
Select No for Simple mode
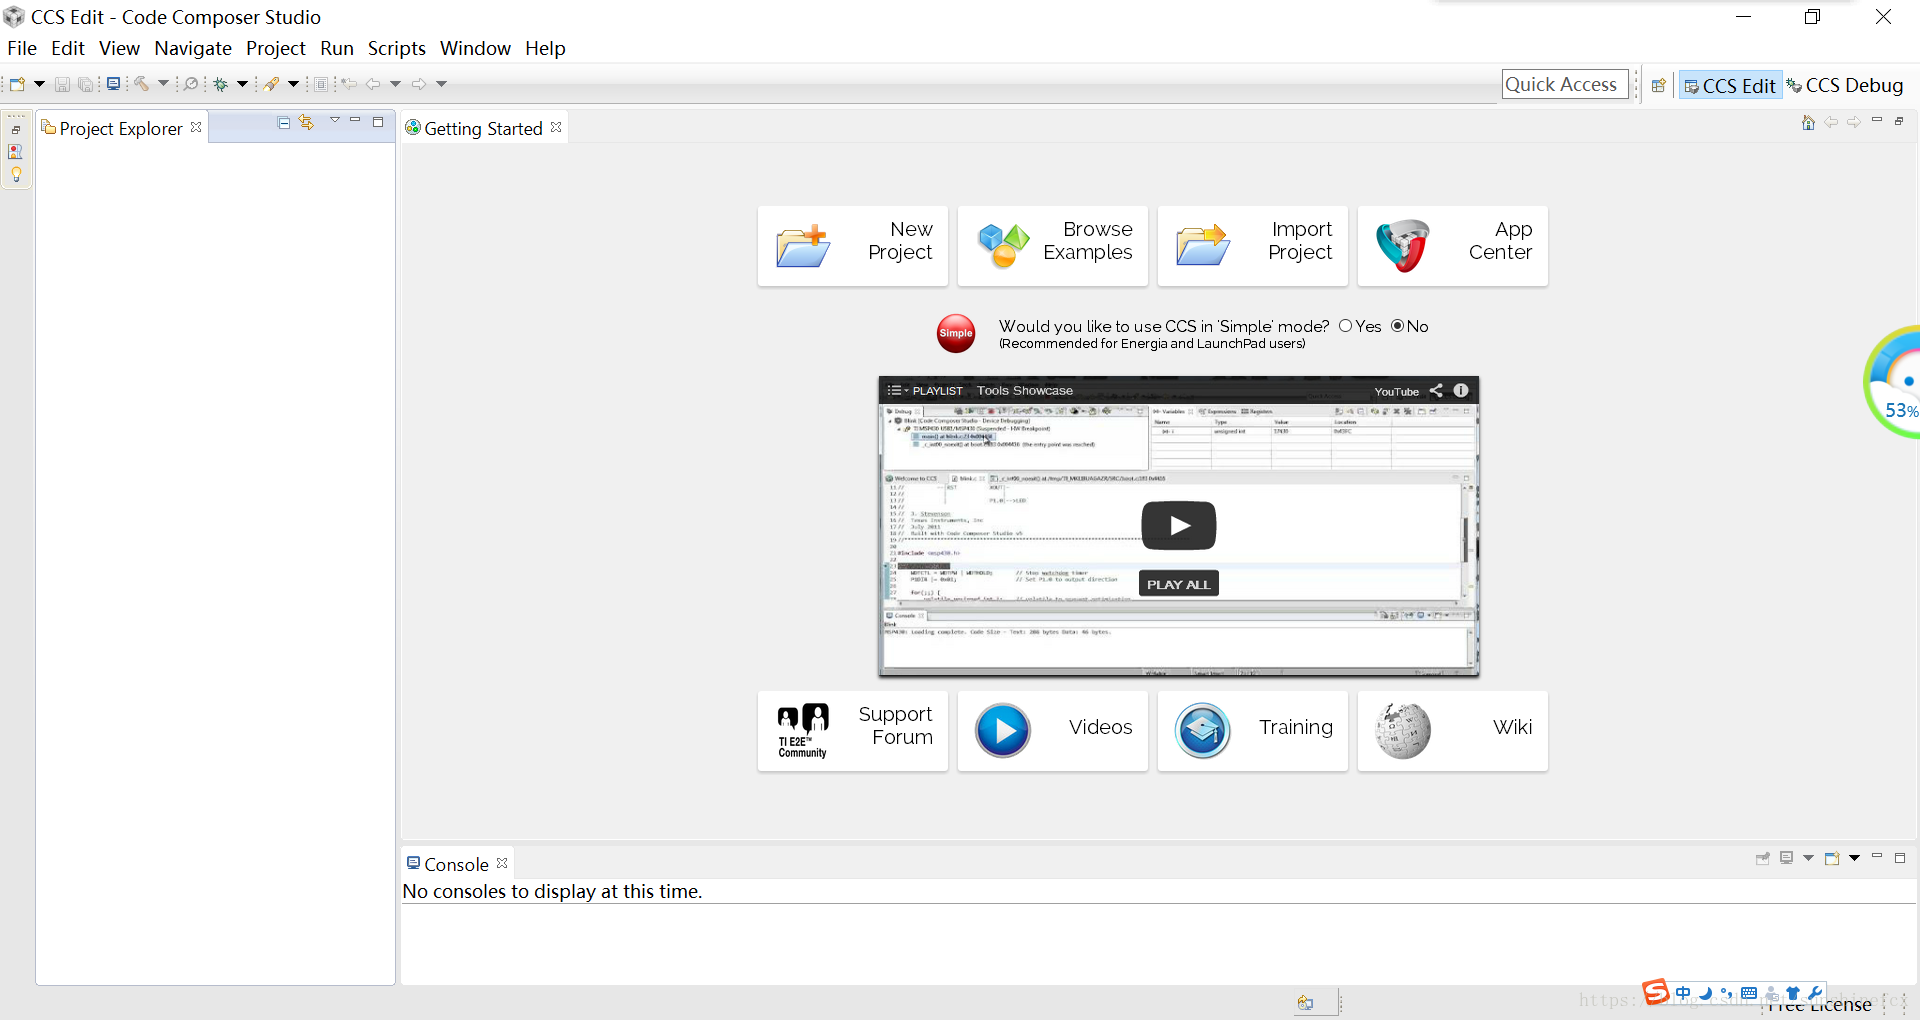tap(1397, 326)
